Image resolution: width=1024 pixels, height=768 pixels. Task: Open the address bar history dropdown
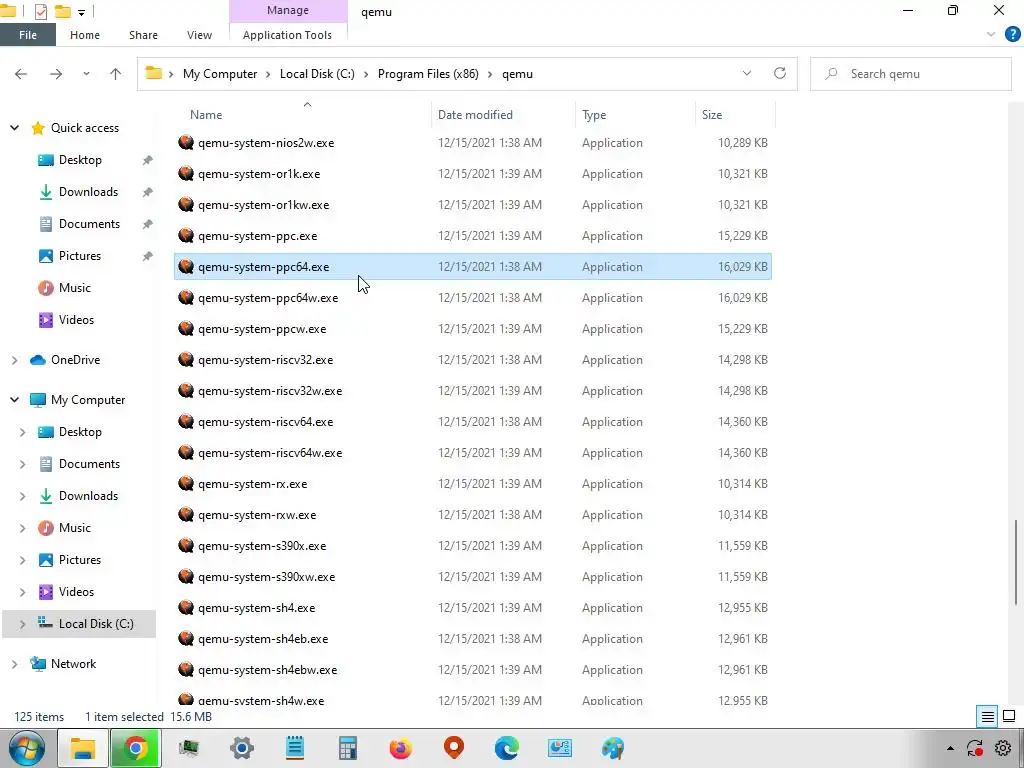coord(746,73)
